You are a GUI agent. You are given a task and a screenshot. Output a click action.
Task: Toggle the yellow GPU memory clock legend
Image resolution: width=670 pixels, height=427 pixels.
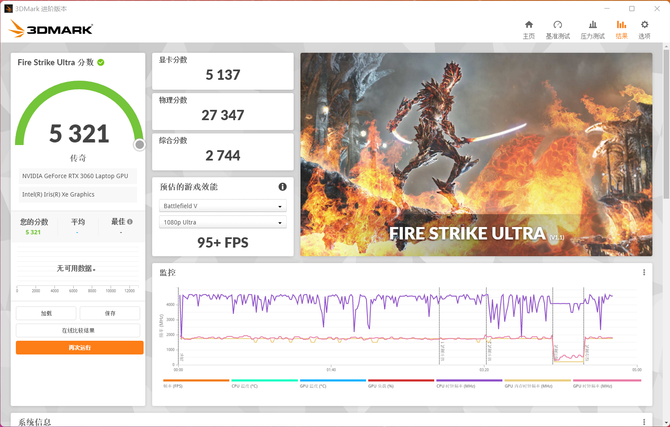(537, 383)
